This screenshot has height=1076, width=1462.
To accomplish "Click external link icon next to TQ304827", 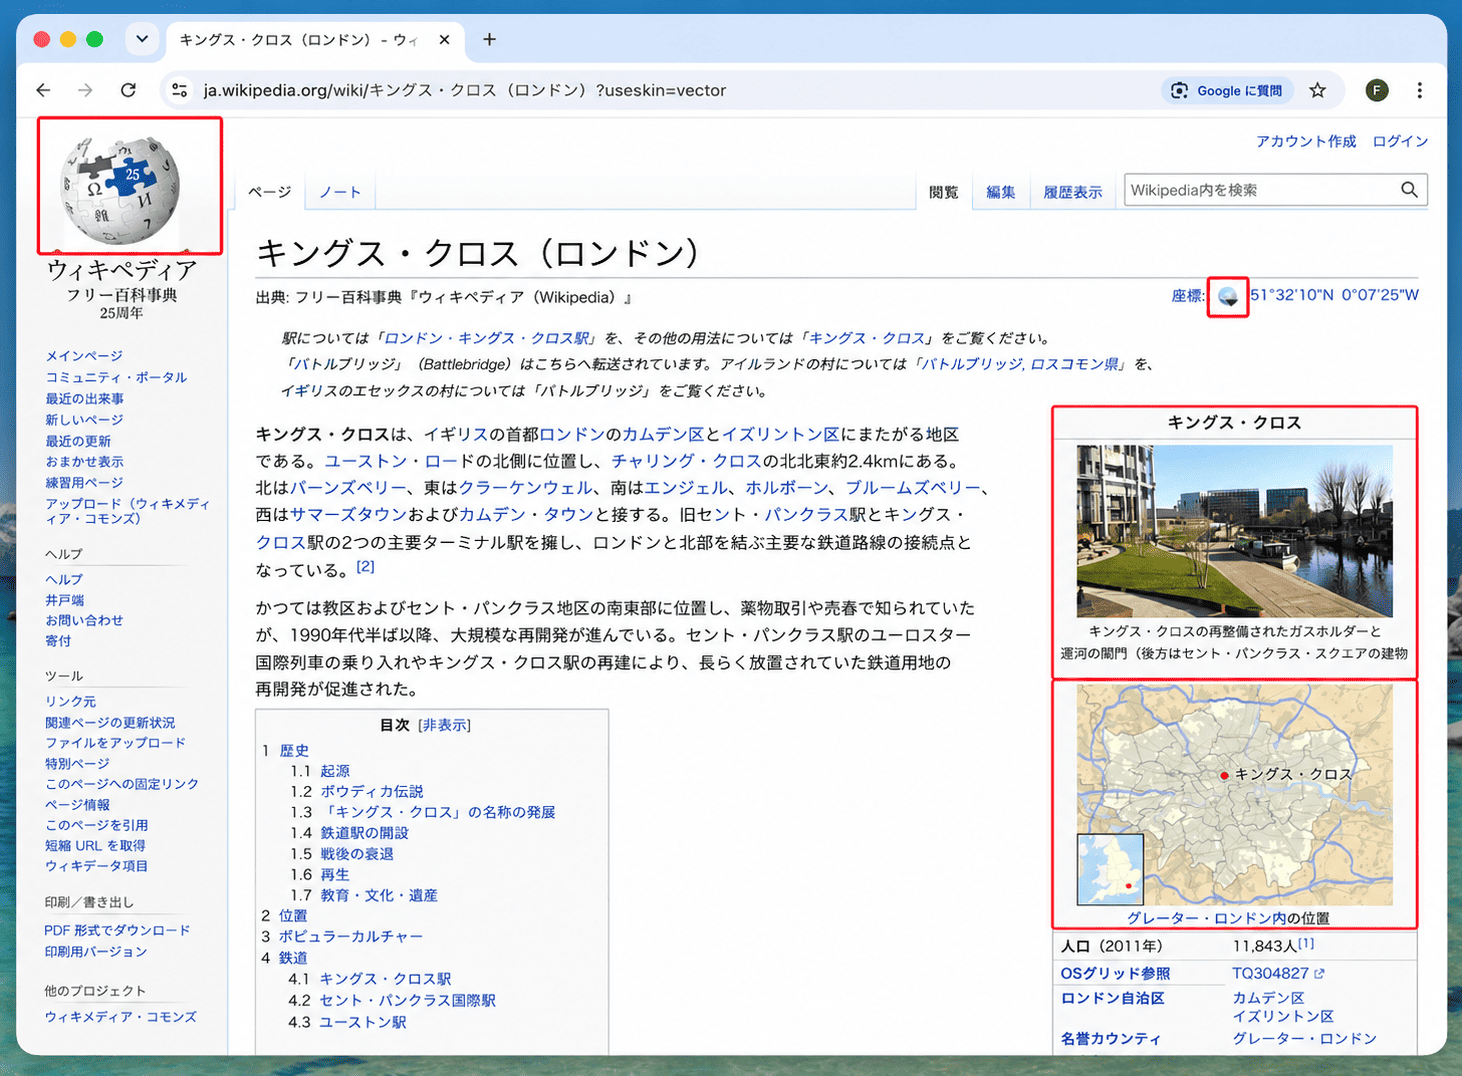I will click(1319, 973).
